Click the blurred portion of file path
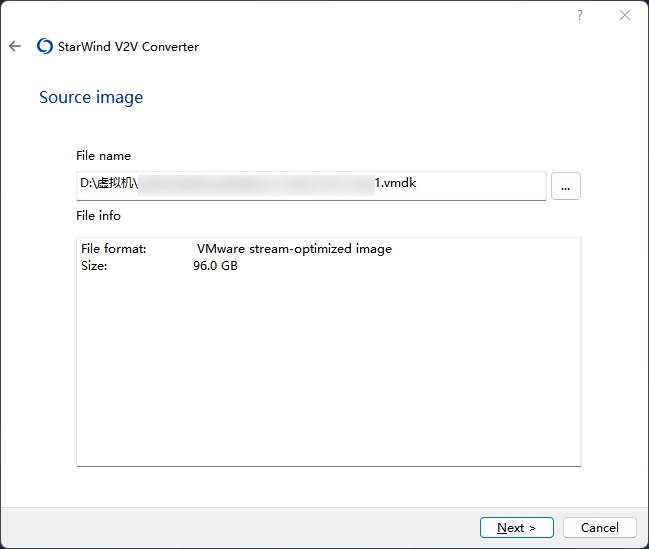 [255, 184]
